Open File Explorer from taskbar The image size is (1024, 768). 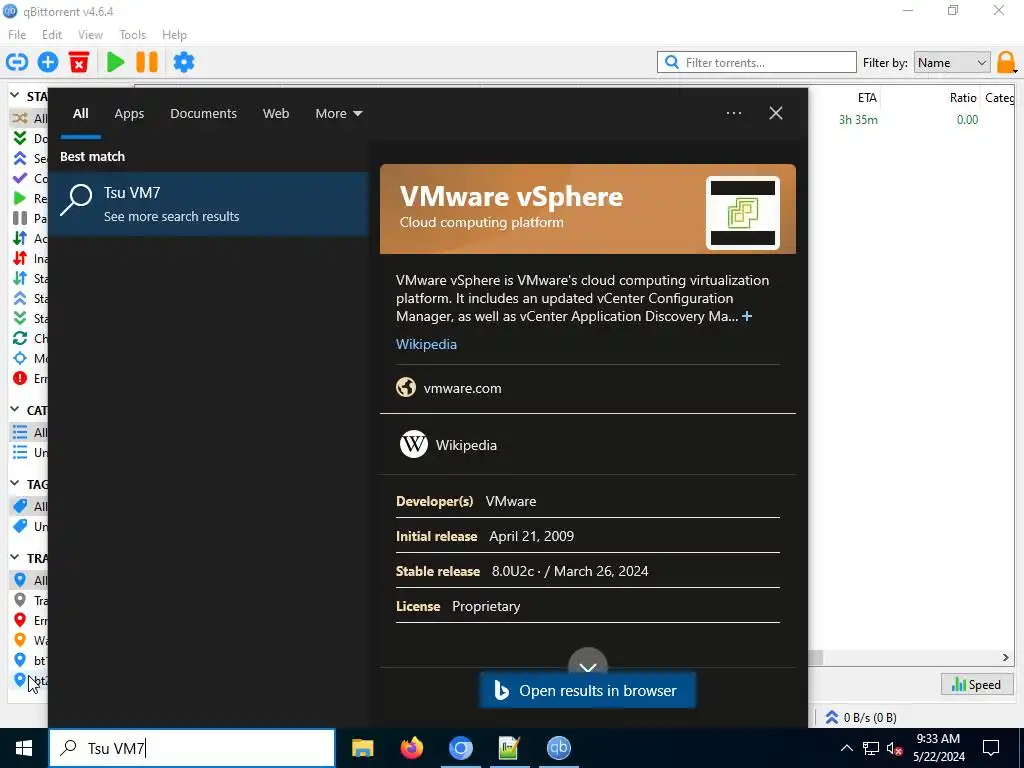pyautogui.click(x=362, y=748)
